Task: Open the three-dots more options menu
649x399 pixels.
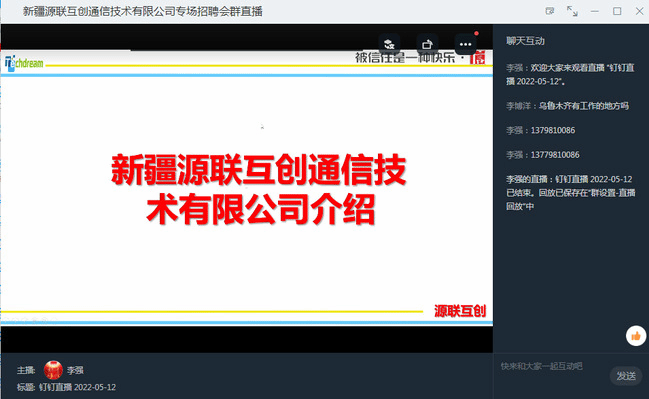Action: [x=465, y=44]
